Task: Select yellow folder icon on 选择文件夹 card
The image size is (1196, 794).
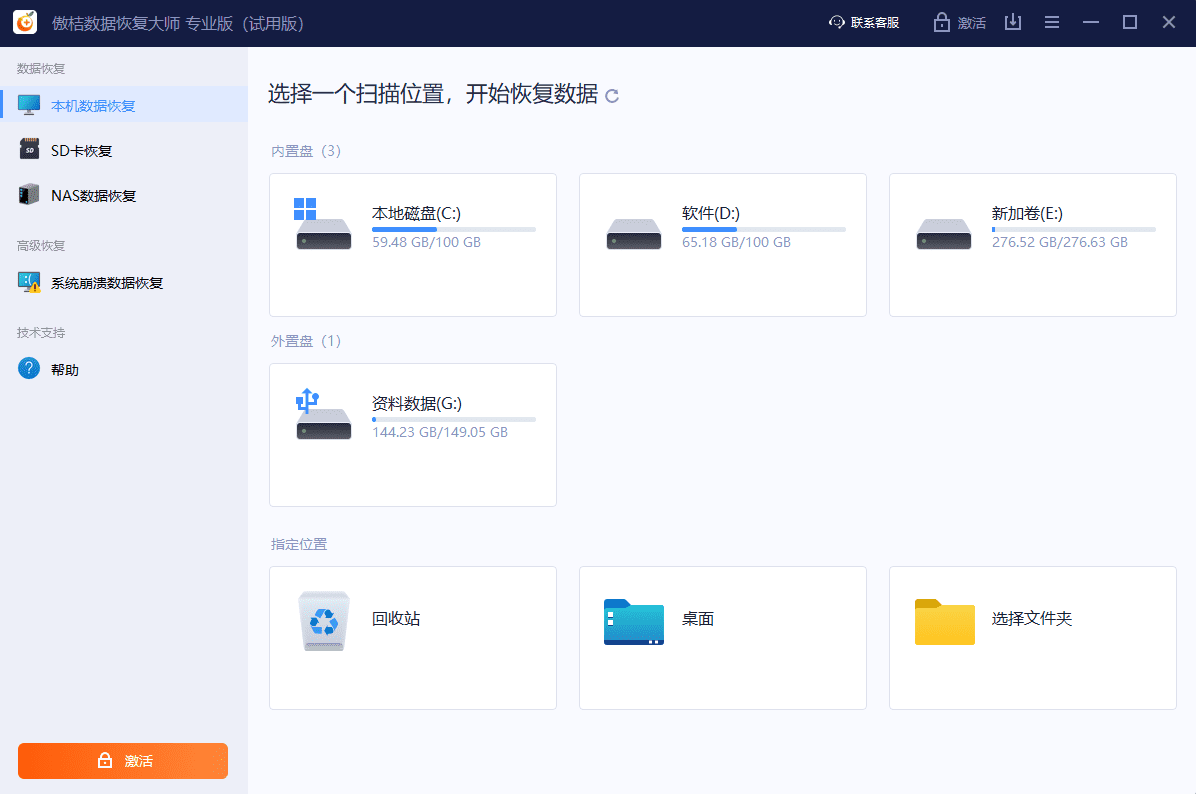Action: pyautogui.click(x=944, y=622)
